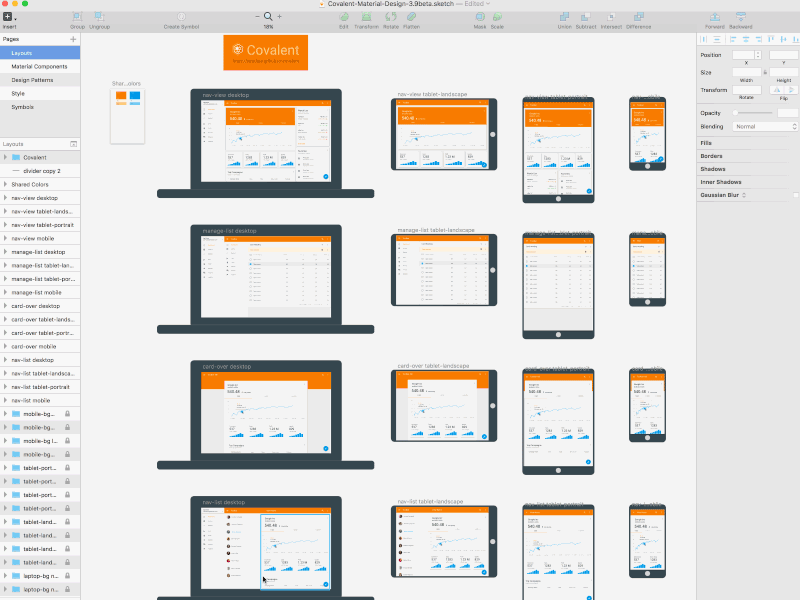Open the Blending mode dropdown

(x=766, y=126)
